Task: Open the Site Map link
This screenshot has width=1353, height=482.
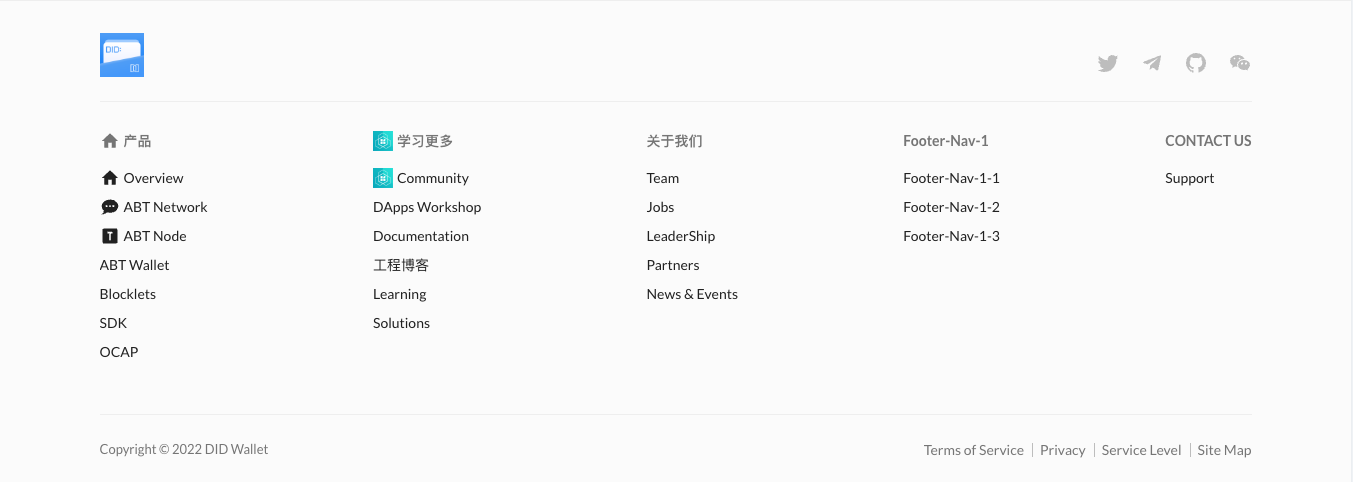Action: [x=1225, y=450]
